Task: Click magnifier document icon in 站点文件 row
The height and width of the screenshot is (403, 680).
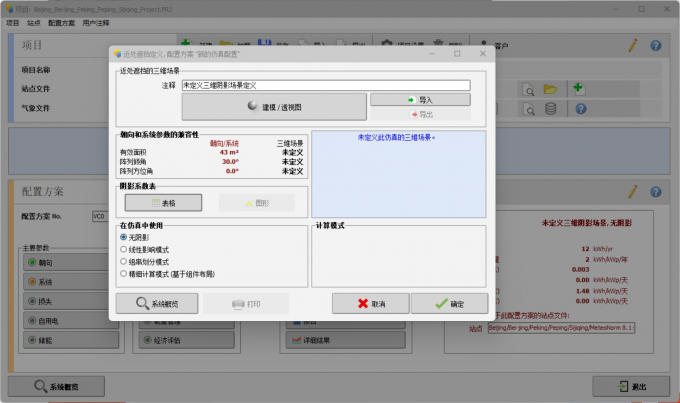Action: [x=529, y=90]
